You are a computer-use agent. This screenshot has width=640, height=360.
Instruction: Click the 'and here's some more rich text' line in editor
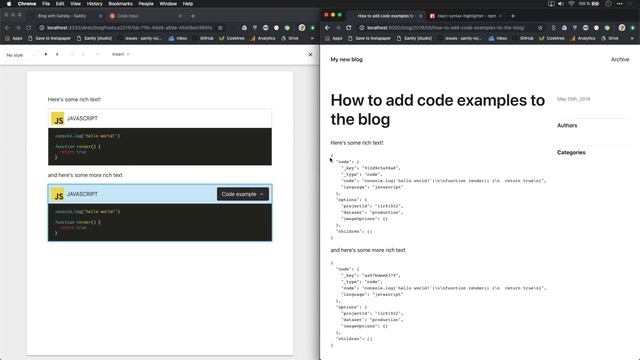(x=85, y=175)
